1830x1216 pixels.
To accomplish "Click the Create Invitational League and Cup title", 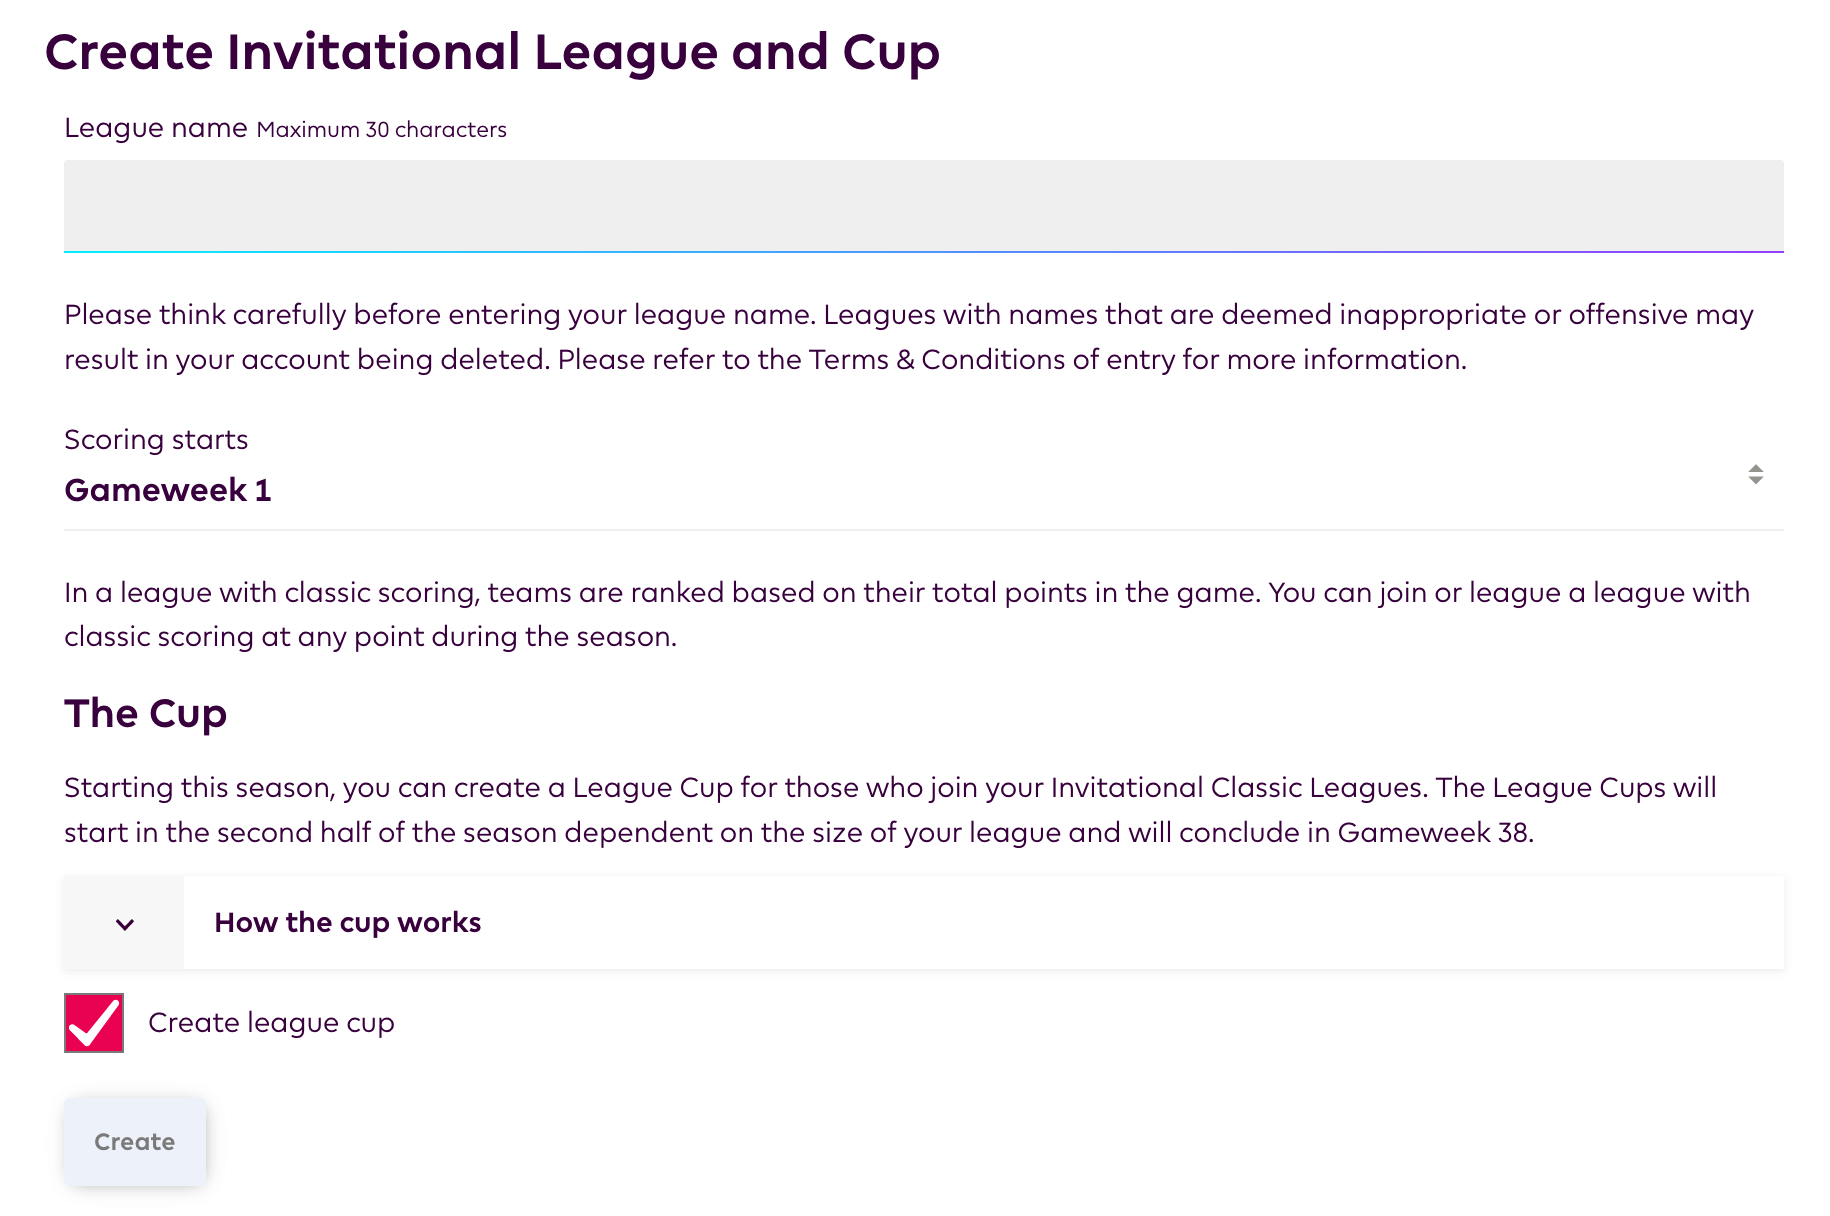I will tap(492, 52).
